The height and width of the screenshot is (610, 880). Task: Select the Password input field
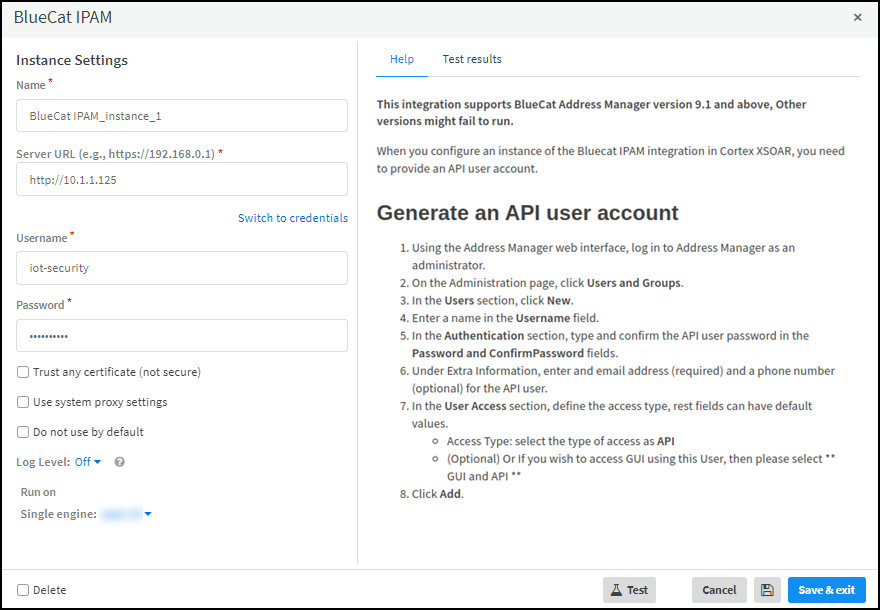tap(182, 336)
